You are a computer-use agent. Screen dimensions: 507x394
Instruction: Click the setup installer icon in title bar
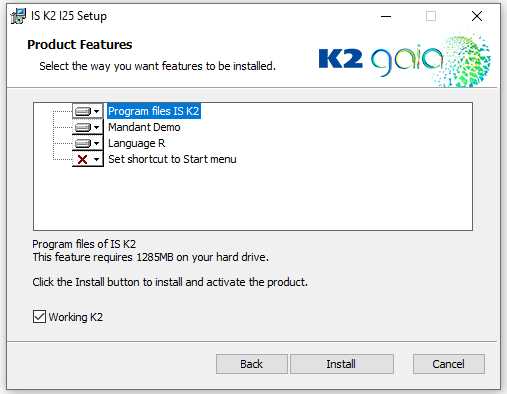coord(18,16)
